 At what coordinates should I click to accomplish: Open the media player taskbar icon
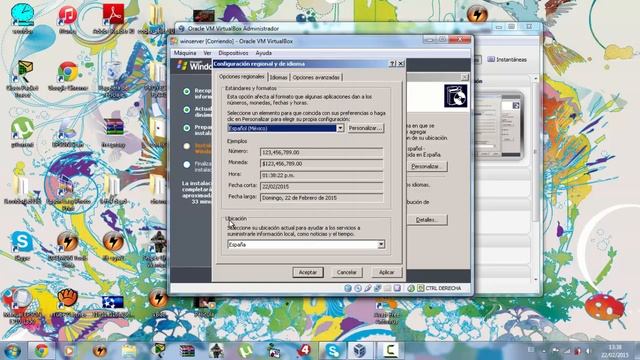point(69,351)
